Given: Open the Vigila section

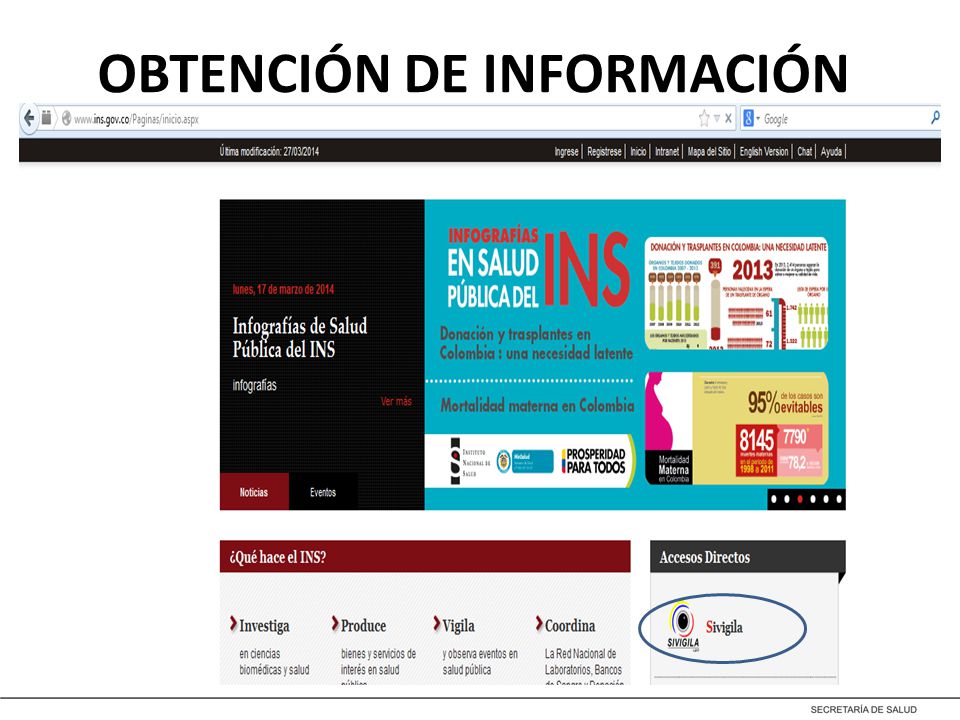Looking at the screenshot, I should tap(459, 626).
